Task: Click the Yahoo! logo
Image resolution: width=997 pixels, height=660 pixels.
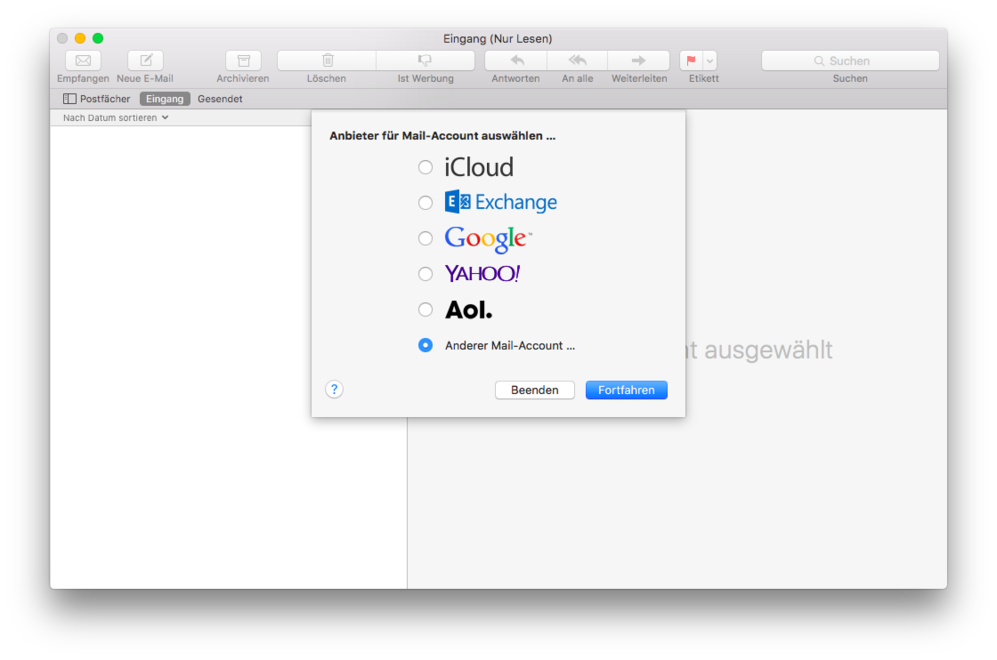Action: point(483,273)
